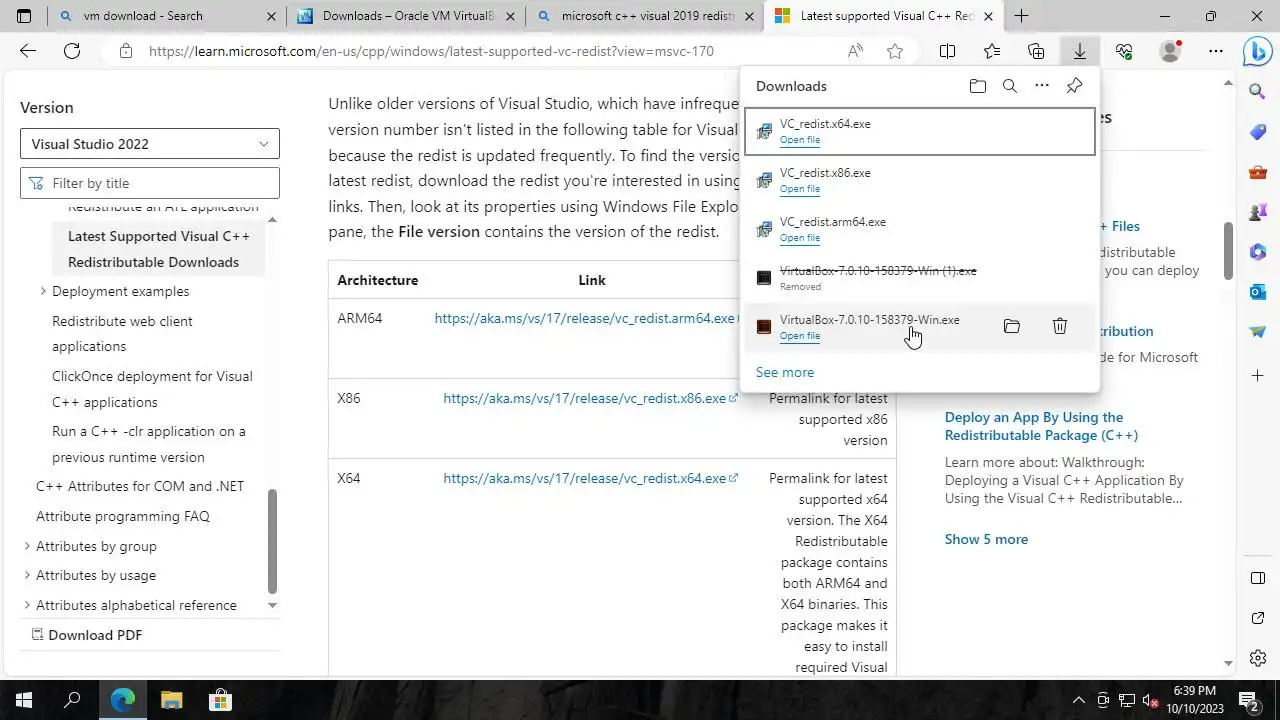
Task: Show hidden tray icons chevron
Action: tap(1078, 699)
